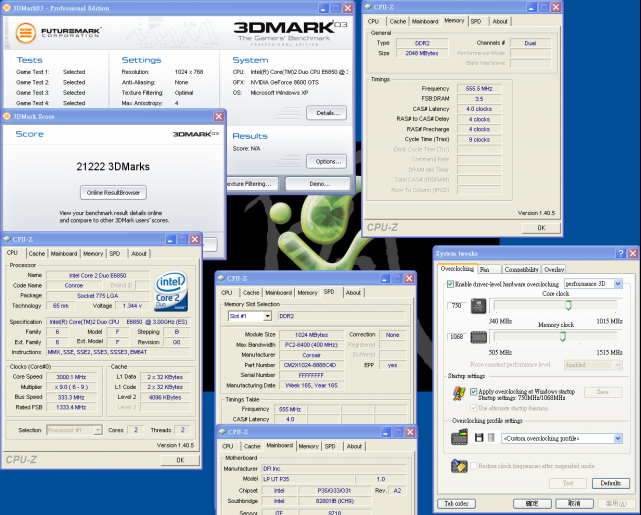Click the Windows startup icon under Startup settings
This screenshot has width=641, height=515.
[x=459, y=394]
